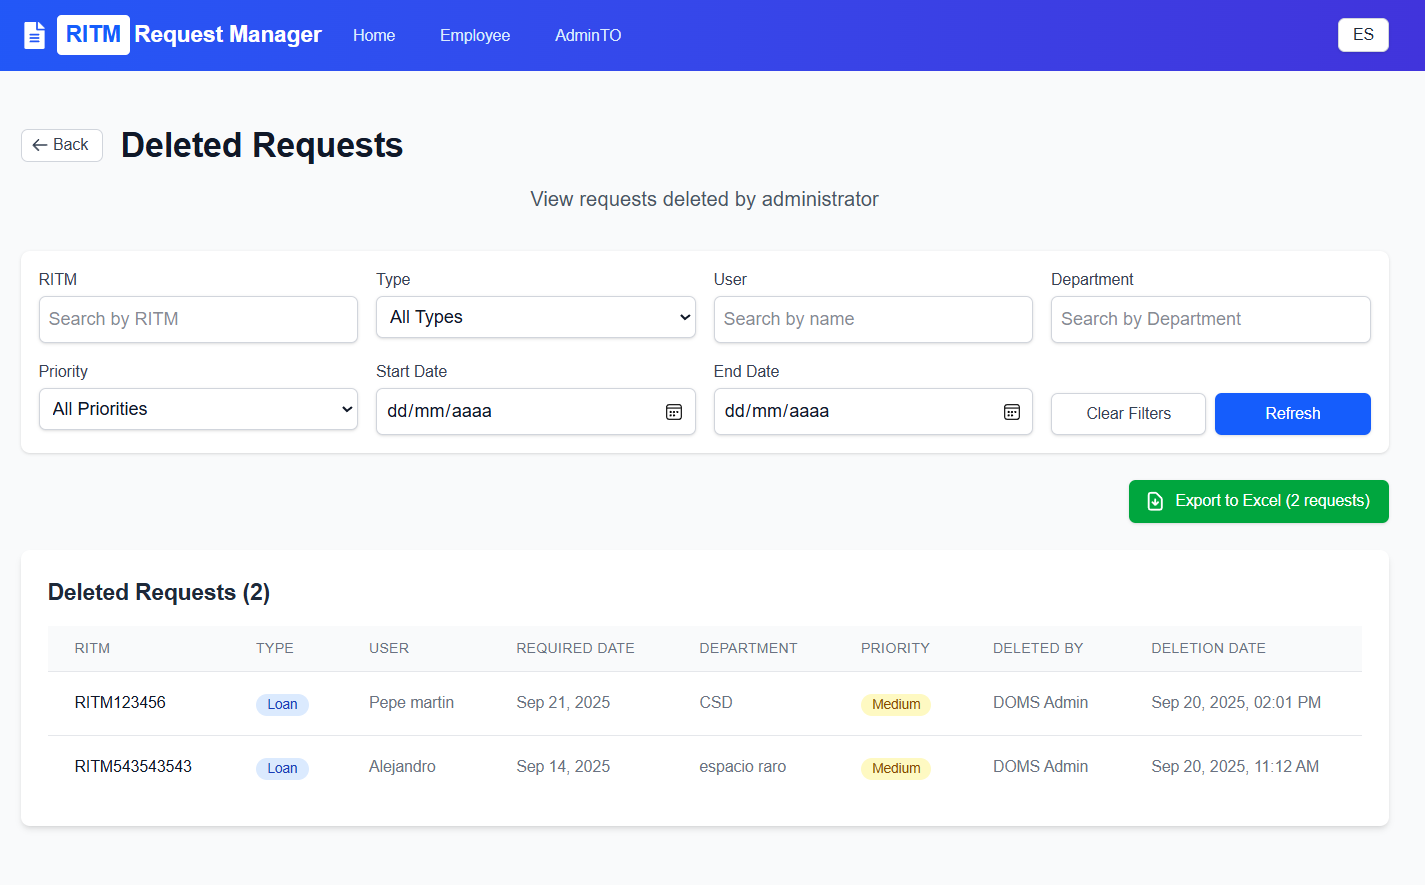The height and width of the screenshot is (885, 1425).
Task: Click the user name Alejandro
Action: point(402,767)
